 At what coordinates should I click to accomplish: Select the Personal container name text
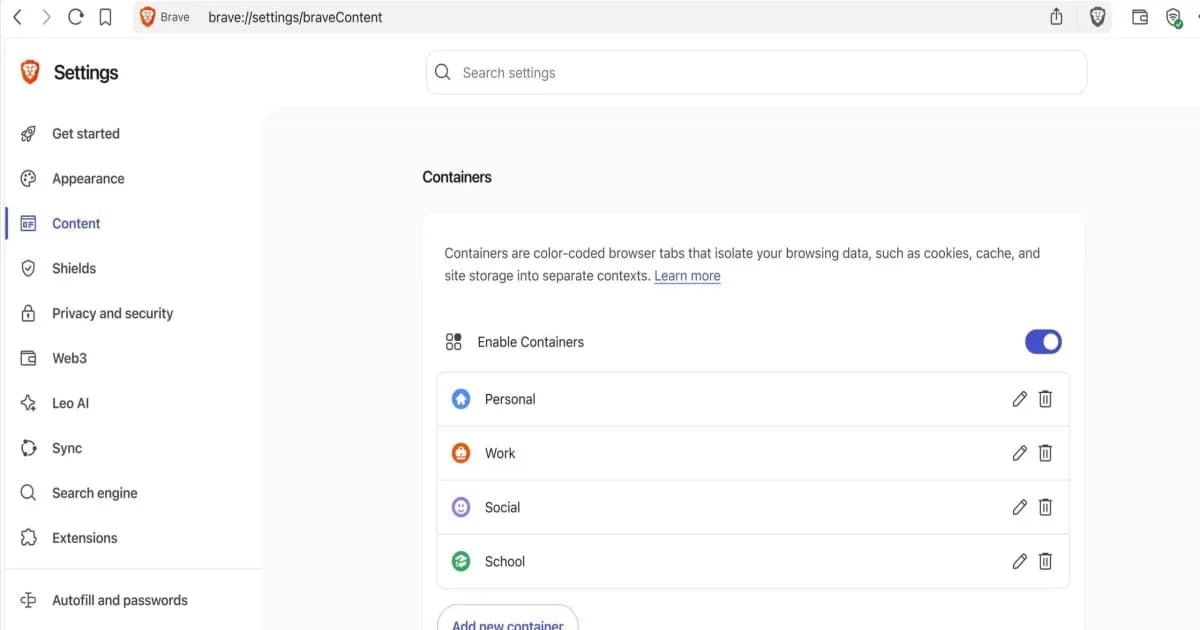pos(510,399)
